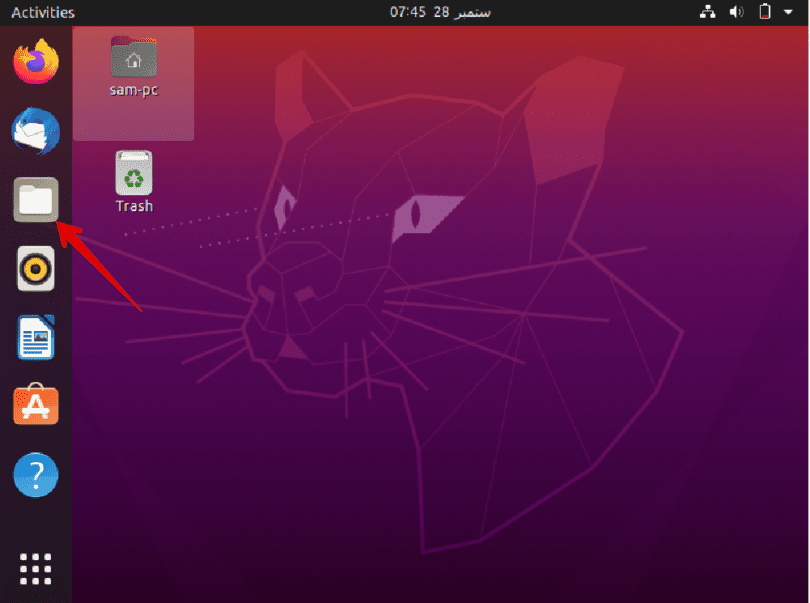Open LibreOffice Writer
The image size is (810, 603).
click(35, 337)
